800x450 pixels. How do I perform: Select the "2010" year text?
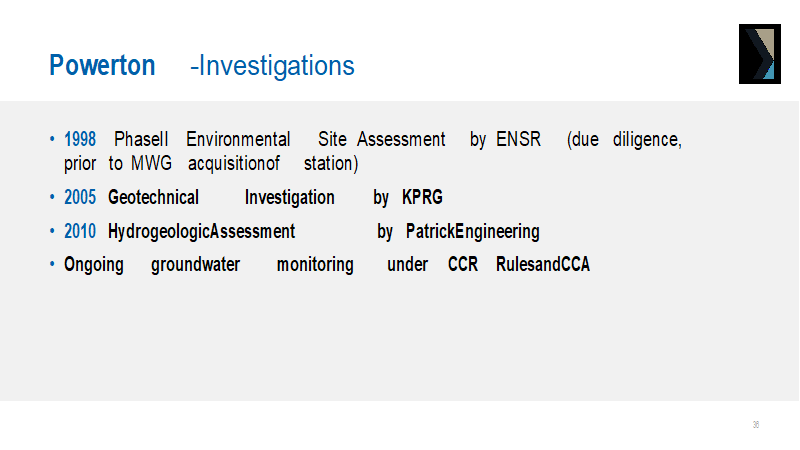(80, 232)
